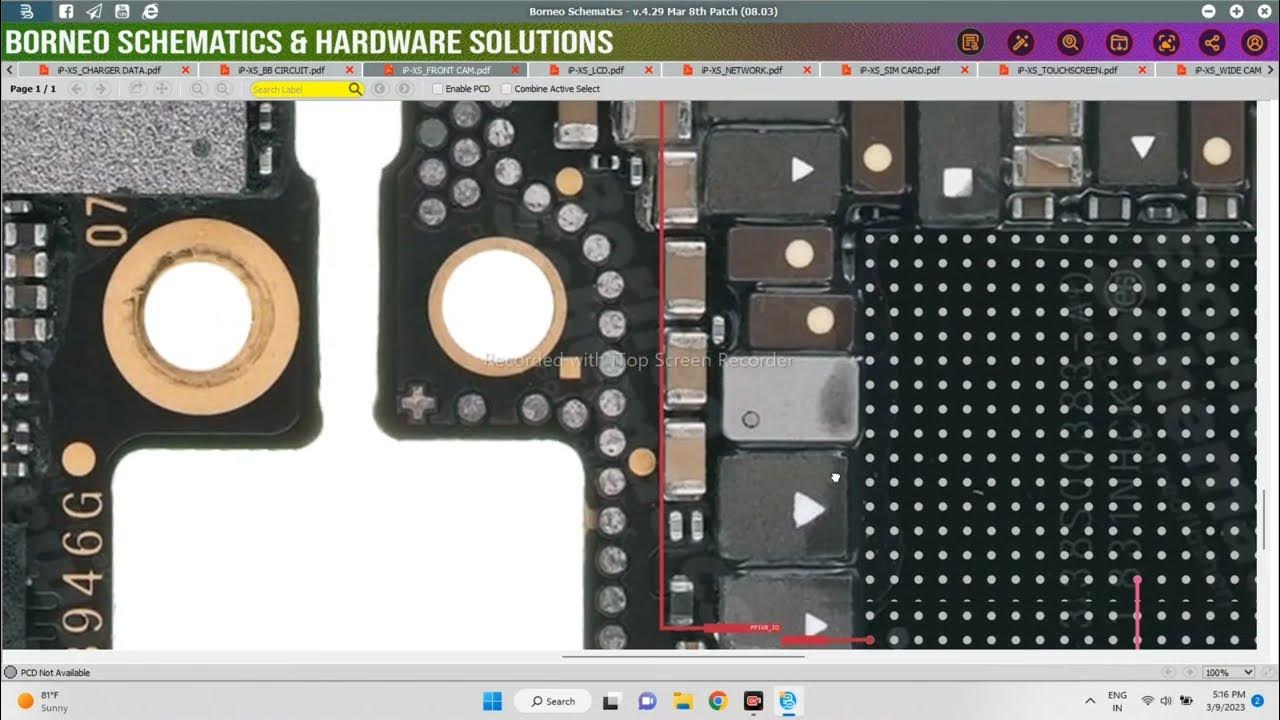The image size is (1280, 720).
Task: Click the zoom in magnifier icon
Action: (223, 89)
